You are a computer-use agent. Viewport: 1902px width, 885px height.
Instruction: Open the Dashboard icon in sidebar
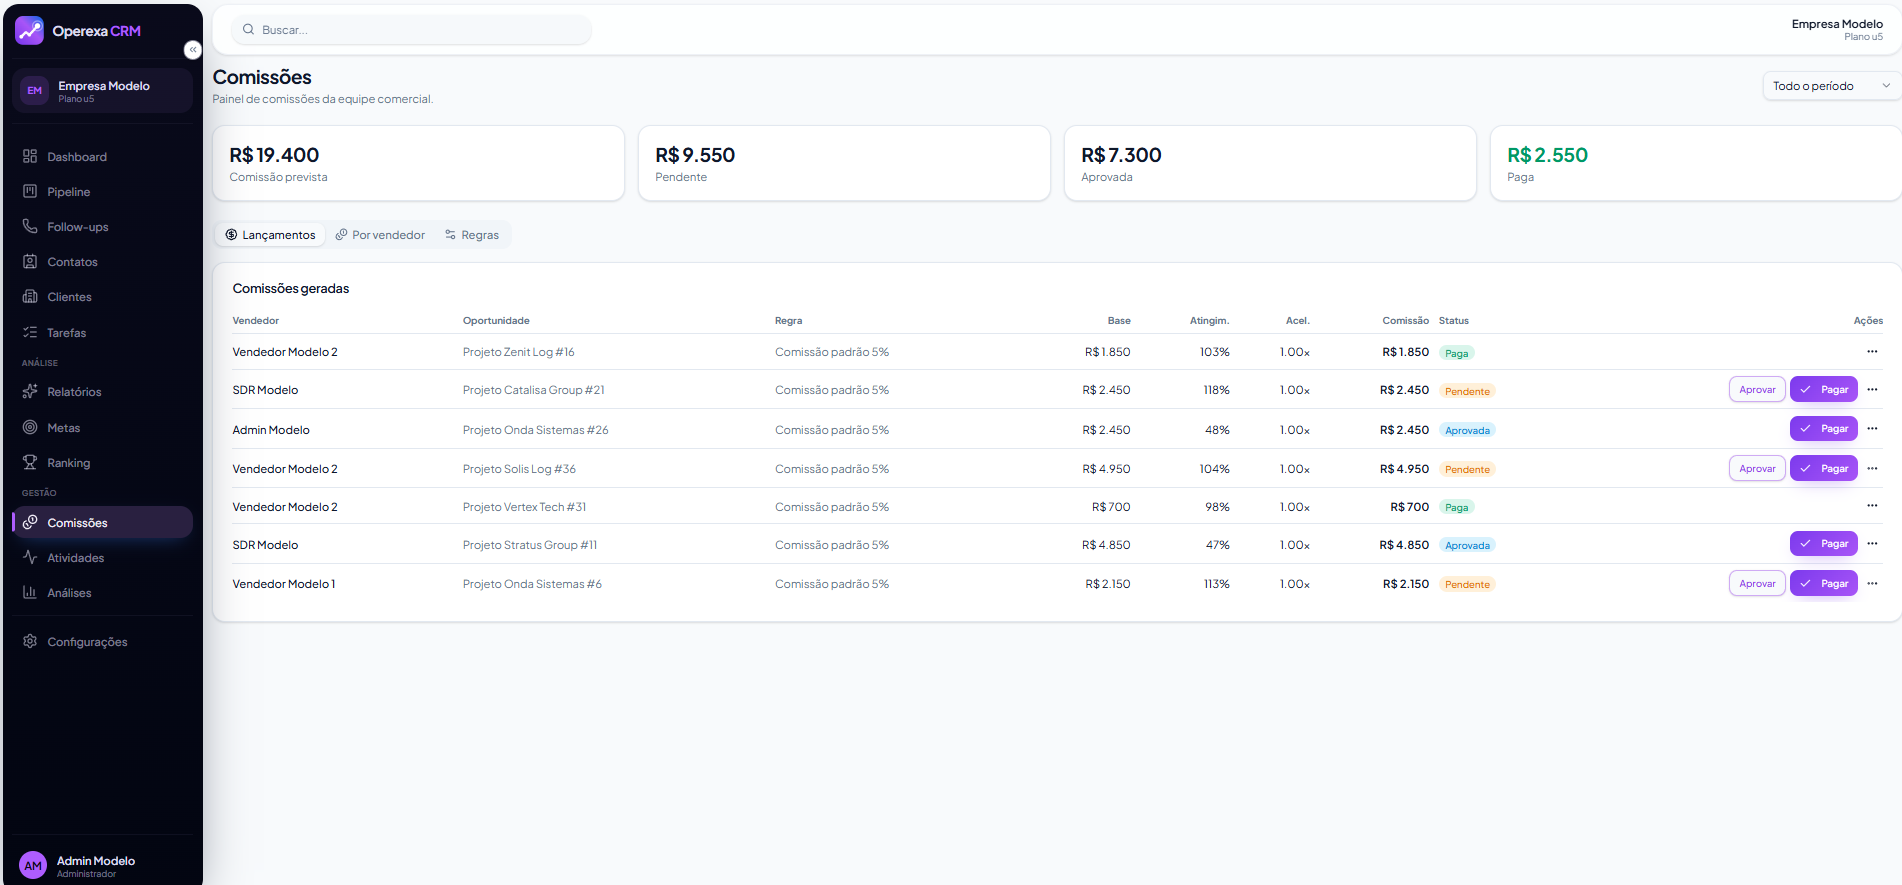[x=30, y=156]
